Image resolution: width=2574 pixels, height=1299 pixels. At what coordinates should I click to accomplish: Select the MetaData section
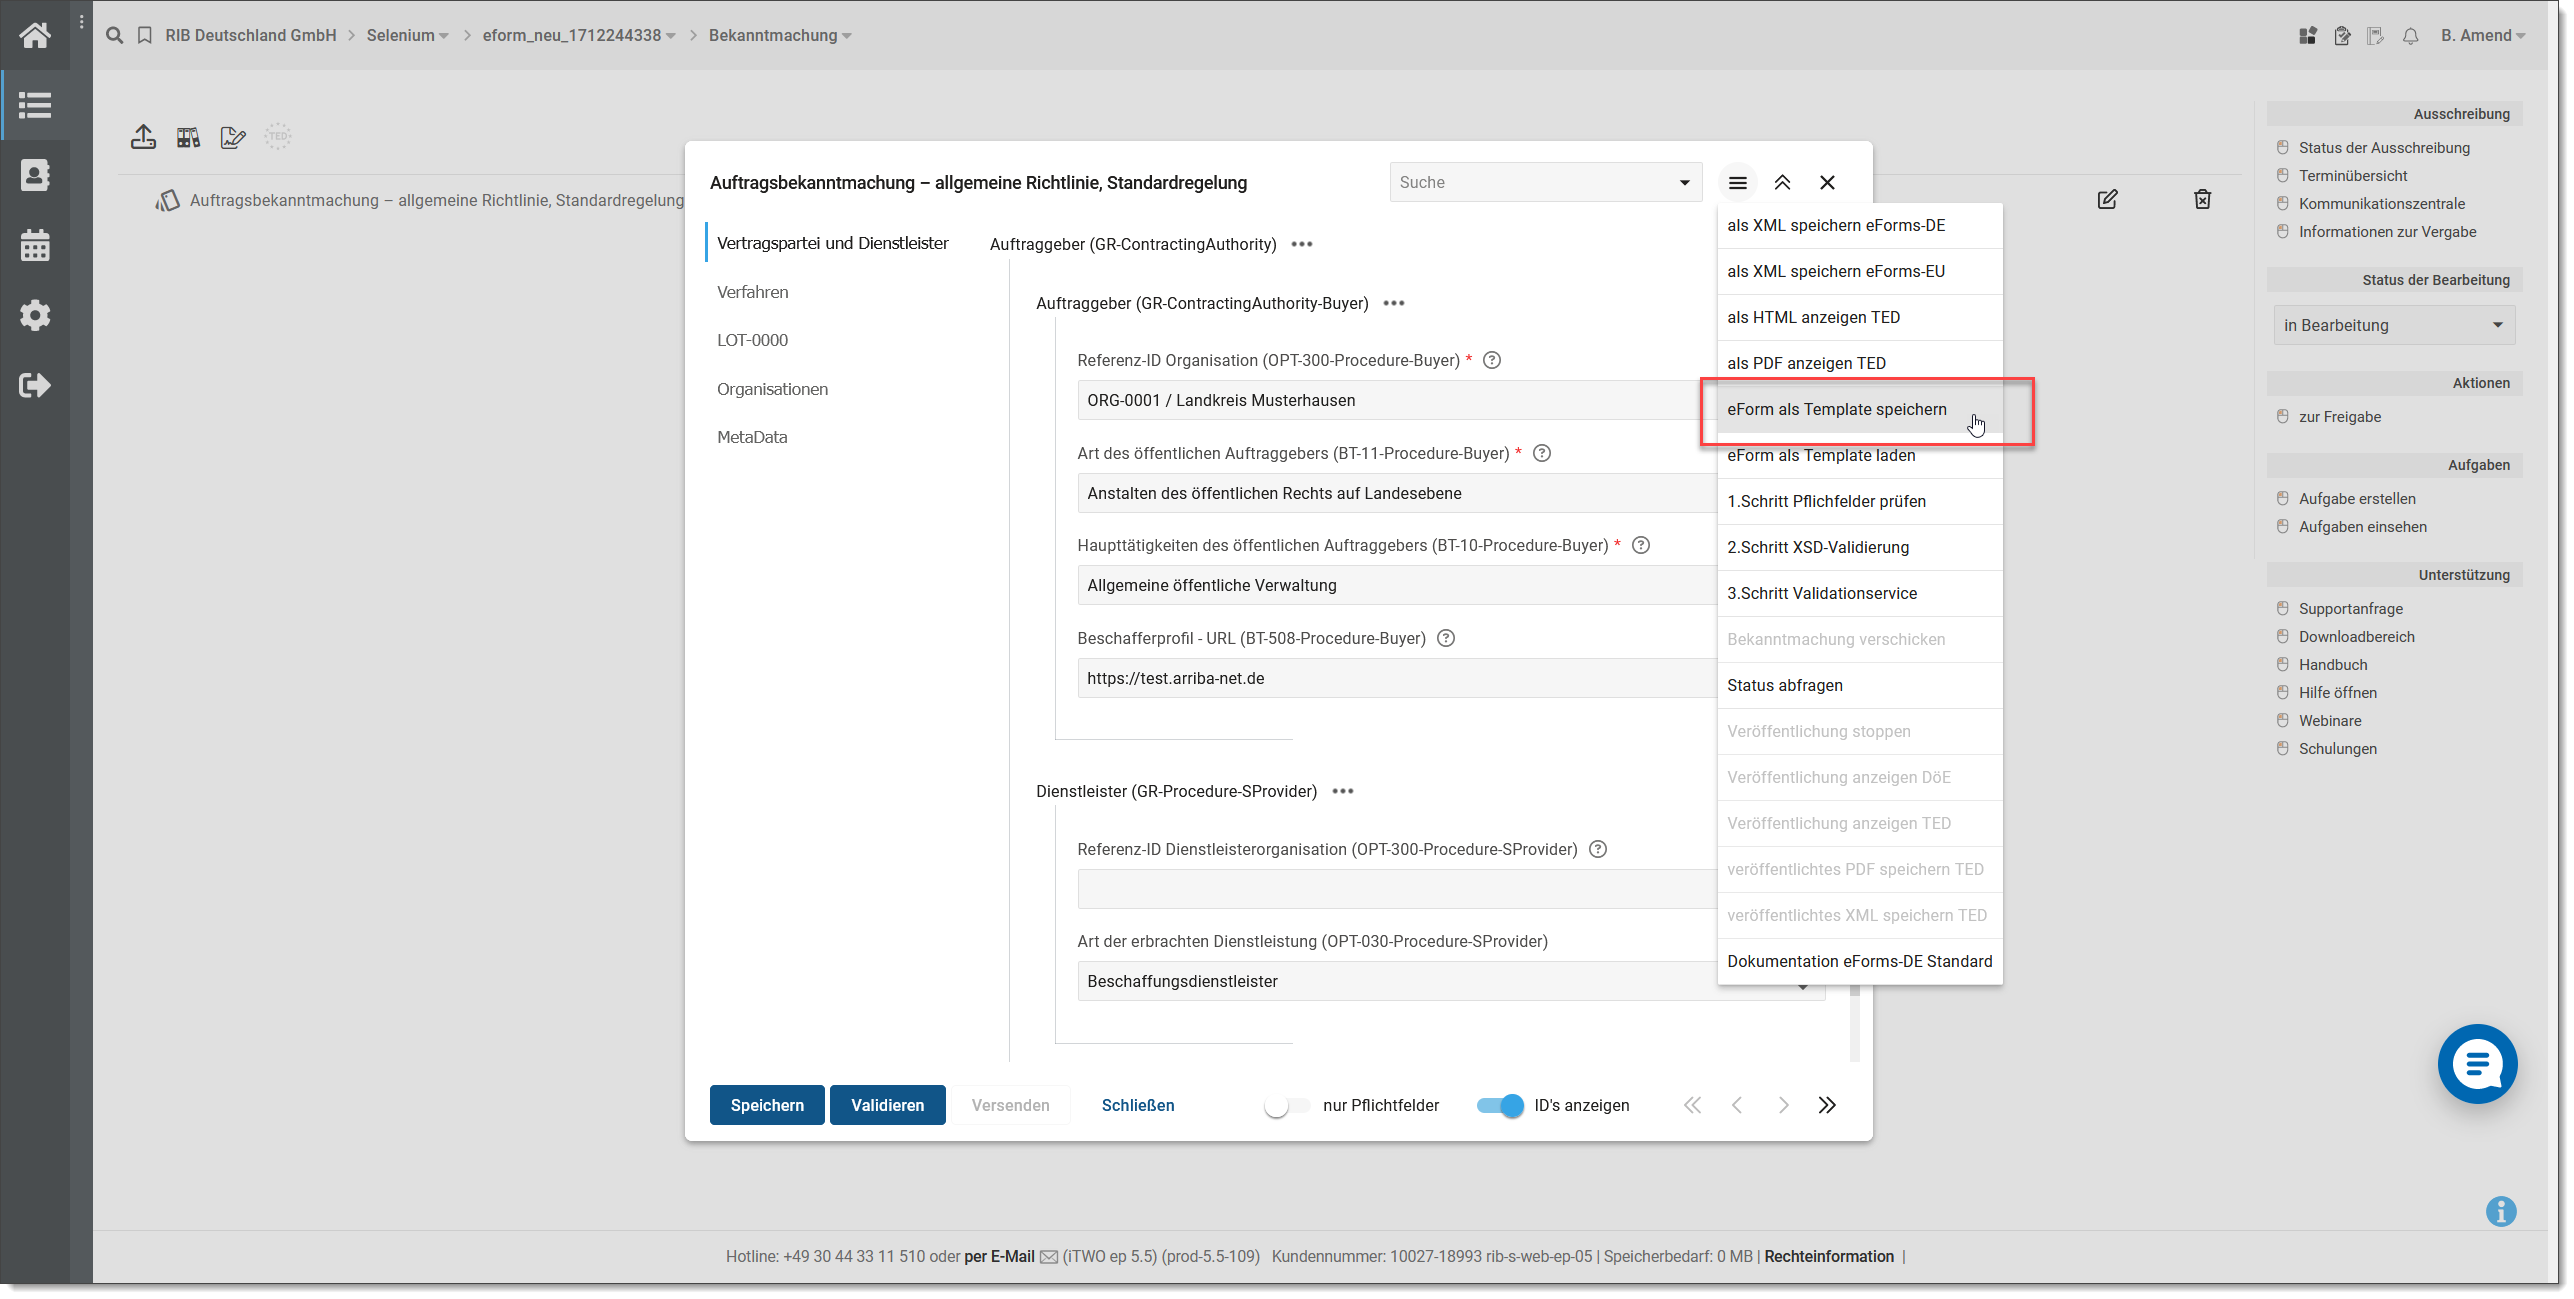point(752,437)
